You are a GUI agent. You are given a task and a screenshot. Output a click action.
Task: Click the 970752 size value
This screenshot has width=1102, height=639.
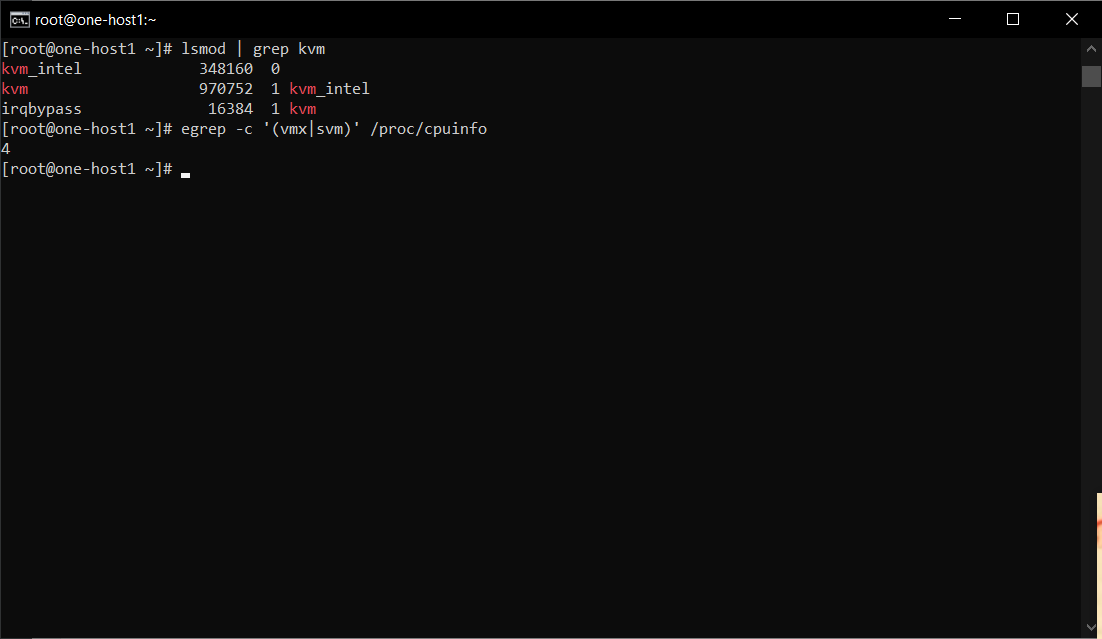(226, 89)
